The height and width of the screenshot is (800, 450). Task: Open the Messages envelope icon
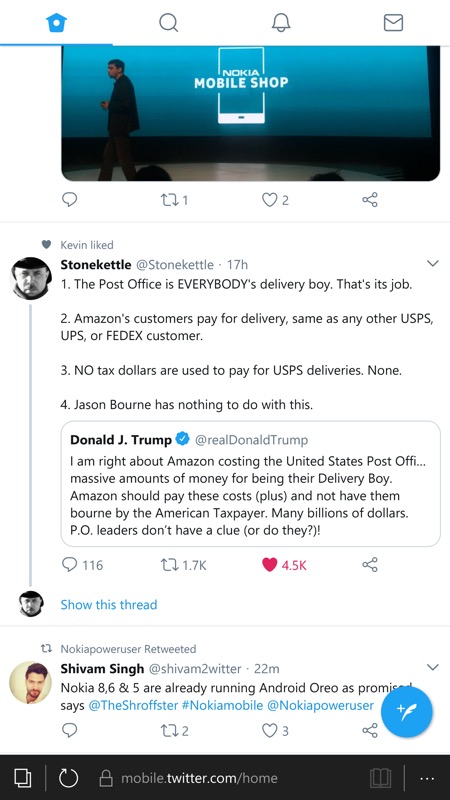point(393,22)
